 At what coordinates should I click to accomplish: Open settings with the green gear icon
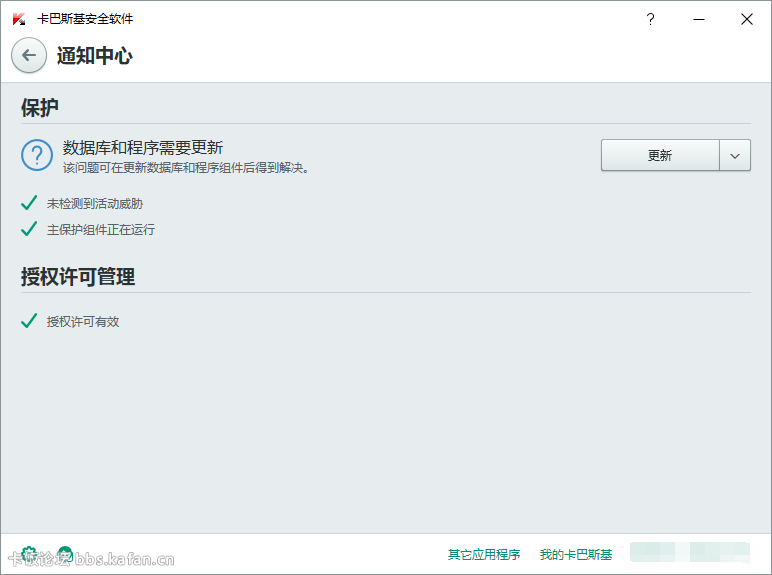pos(30,554)
